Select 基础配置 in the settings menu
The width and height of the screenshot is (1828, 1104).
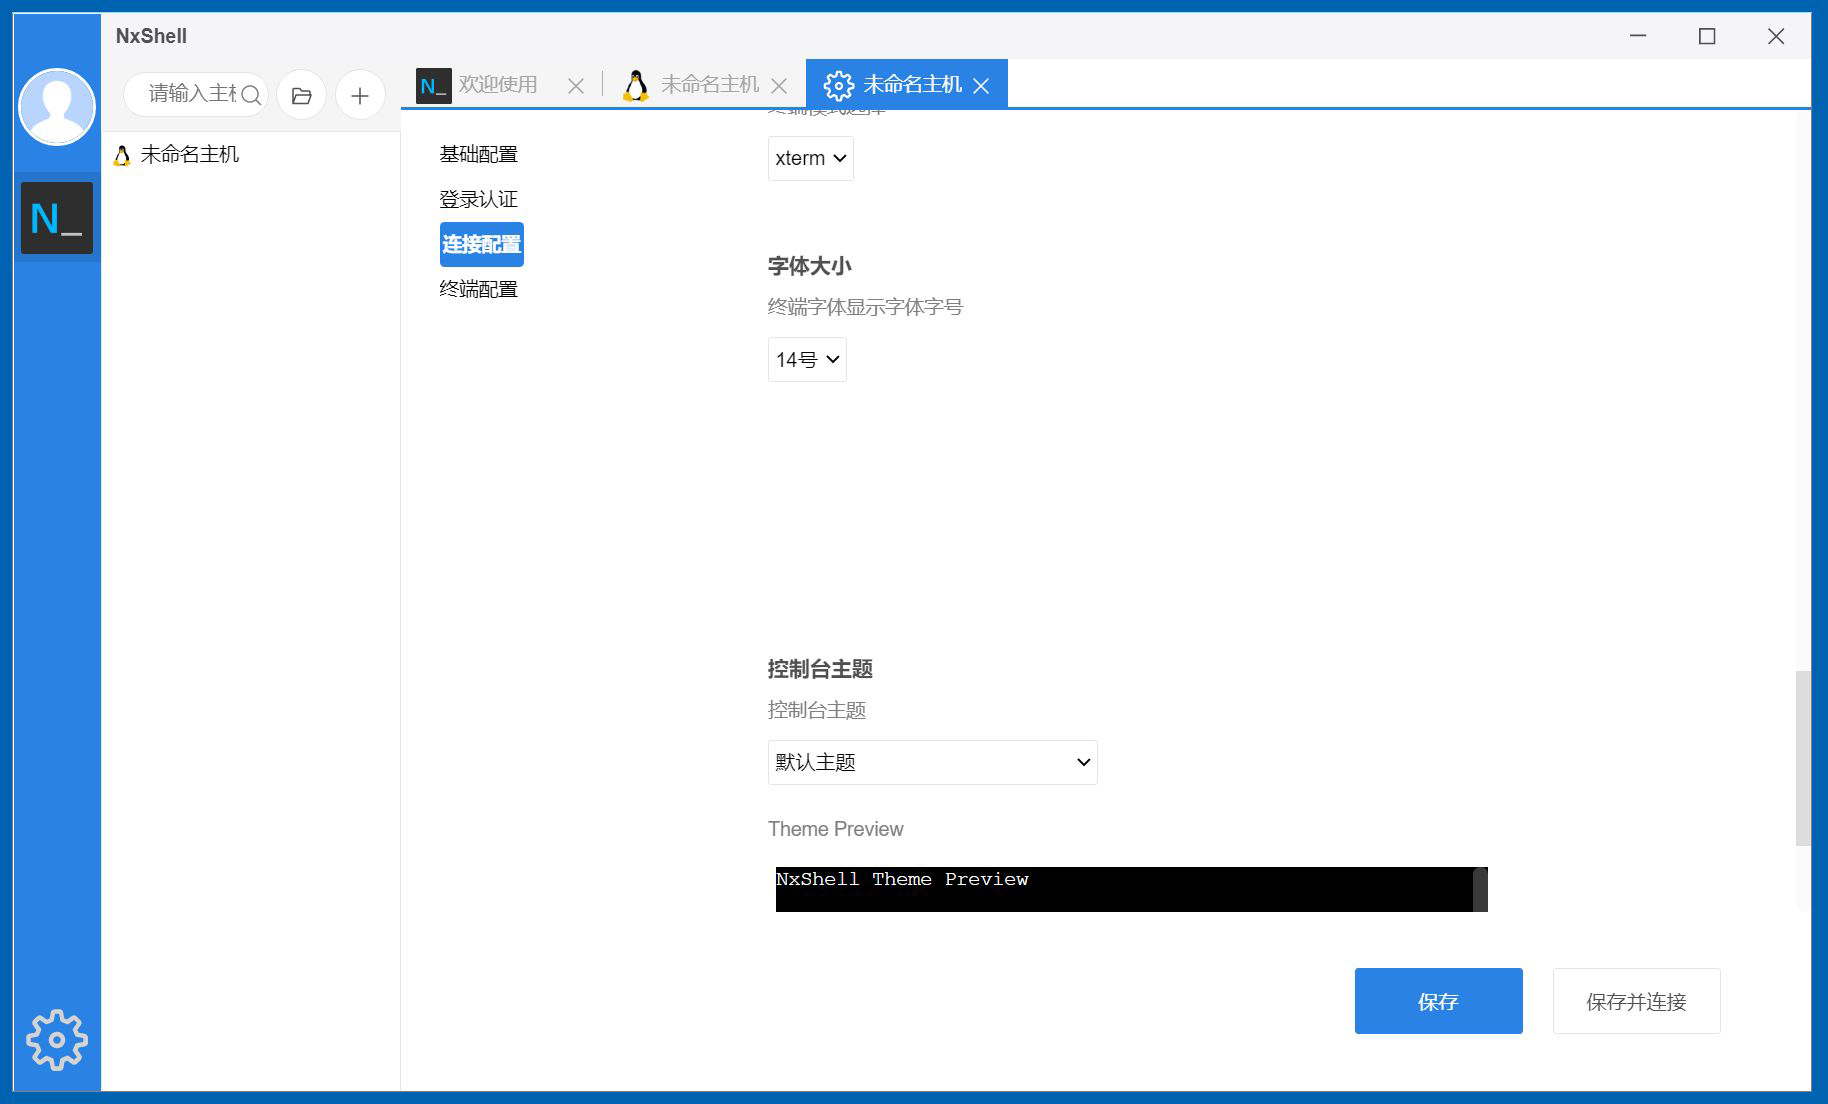tap(478, 153)
